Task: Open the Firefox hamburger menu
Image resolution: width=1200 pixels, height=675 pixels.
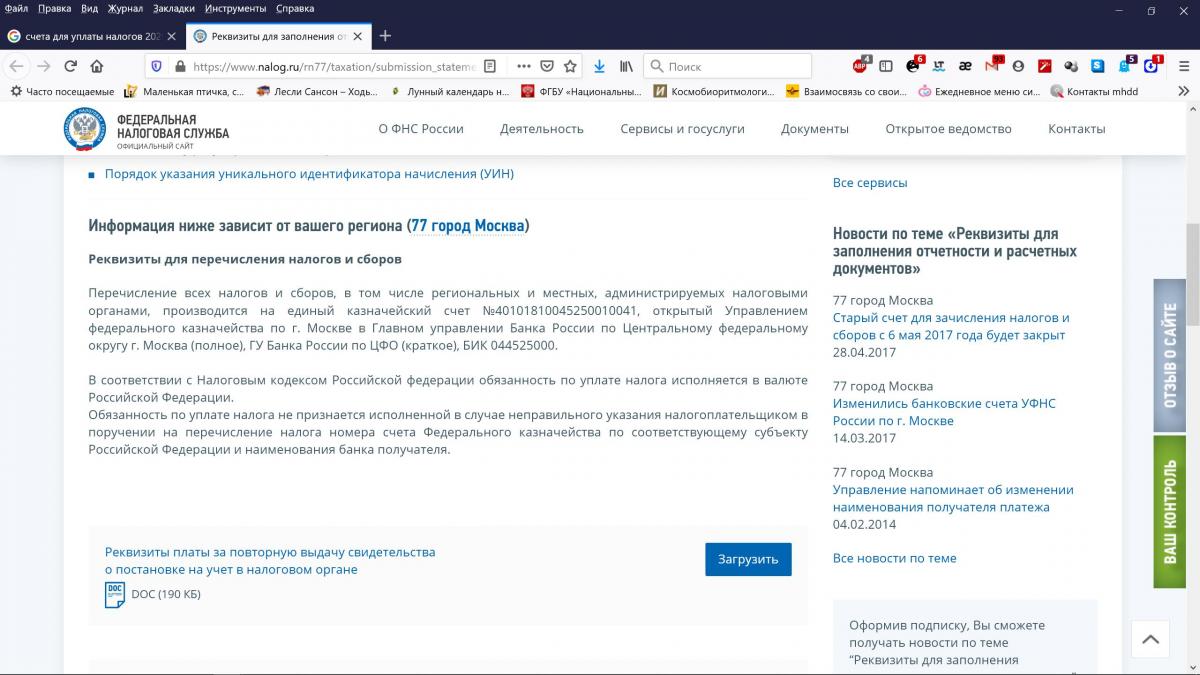Action: pos(1183,66)
